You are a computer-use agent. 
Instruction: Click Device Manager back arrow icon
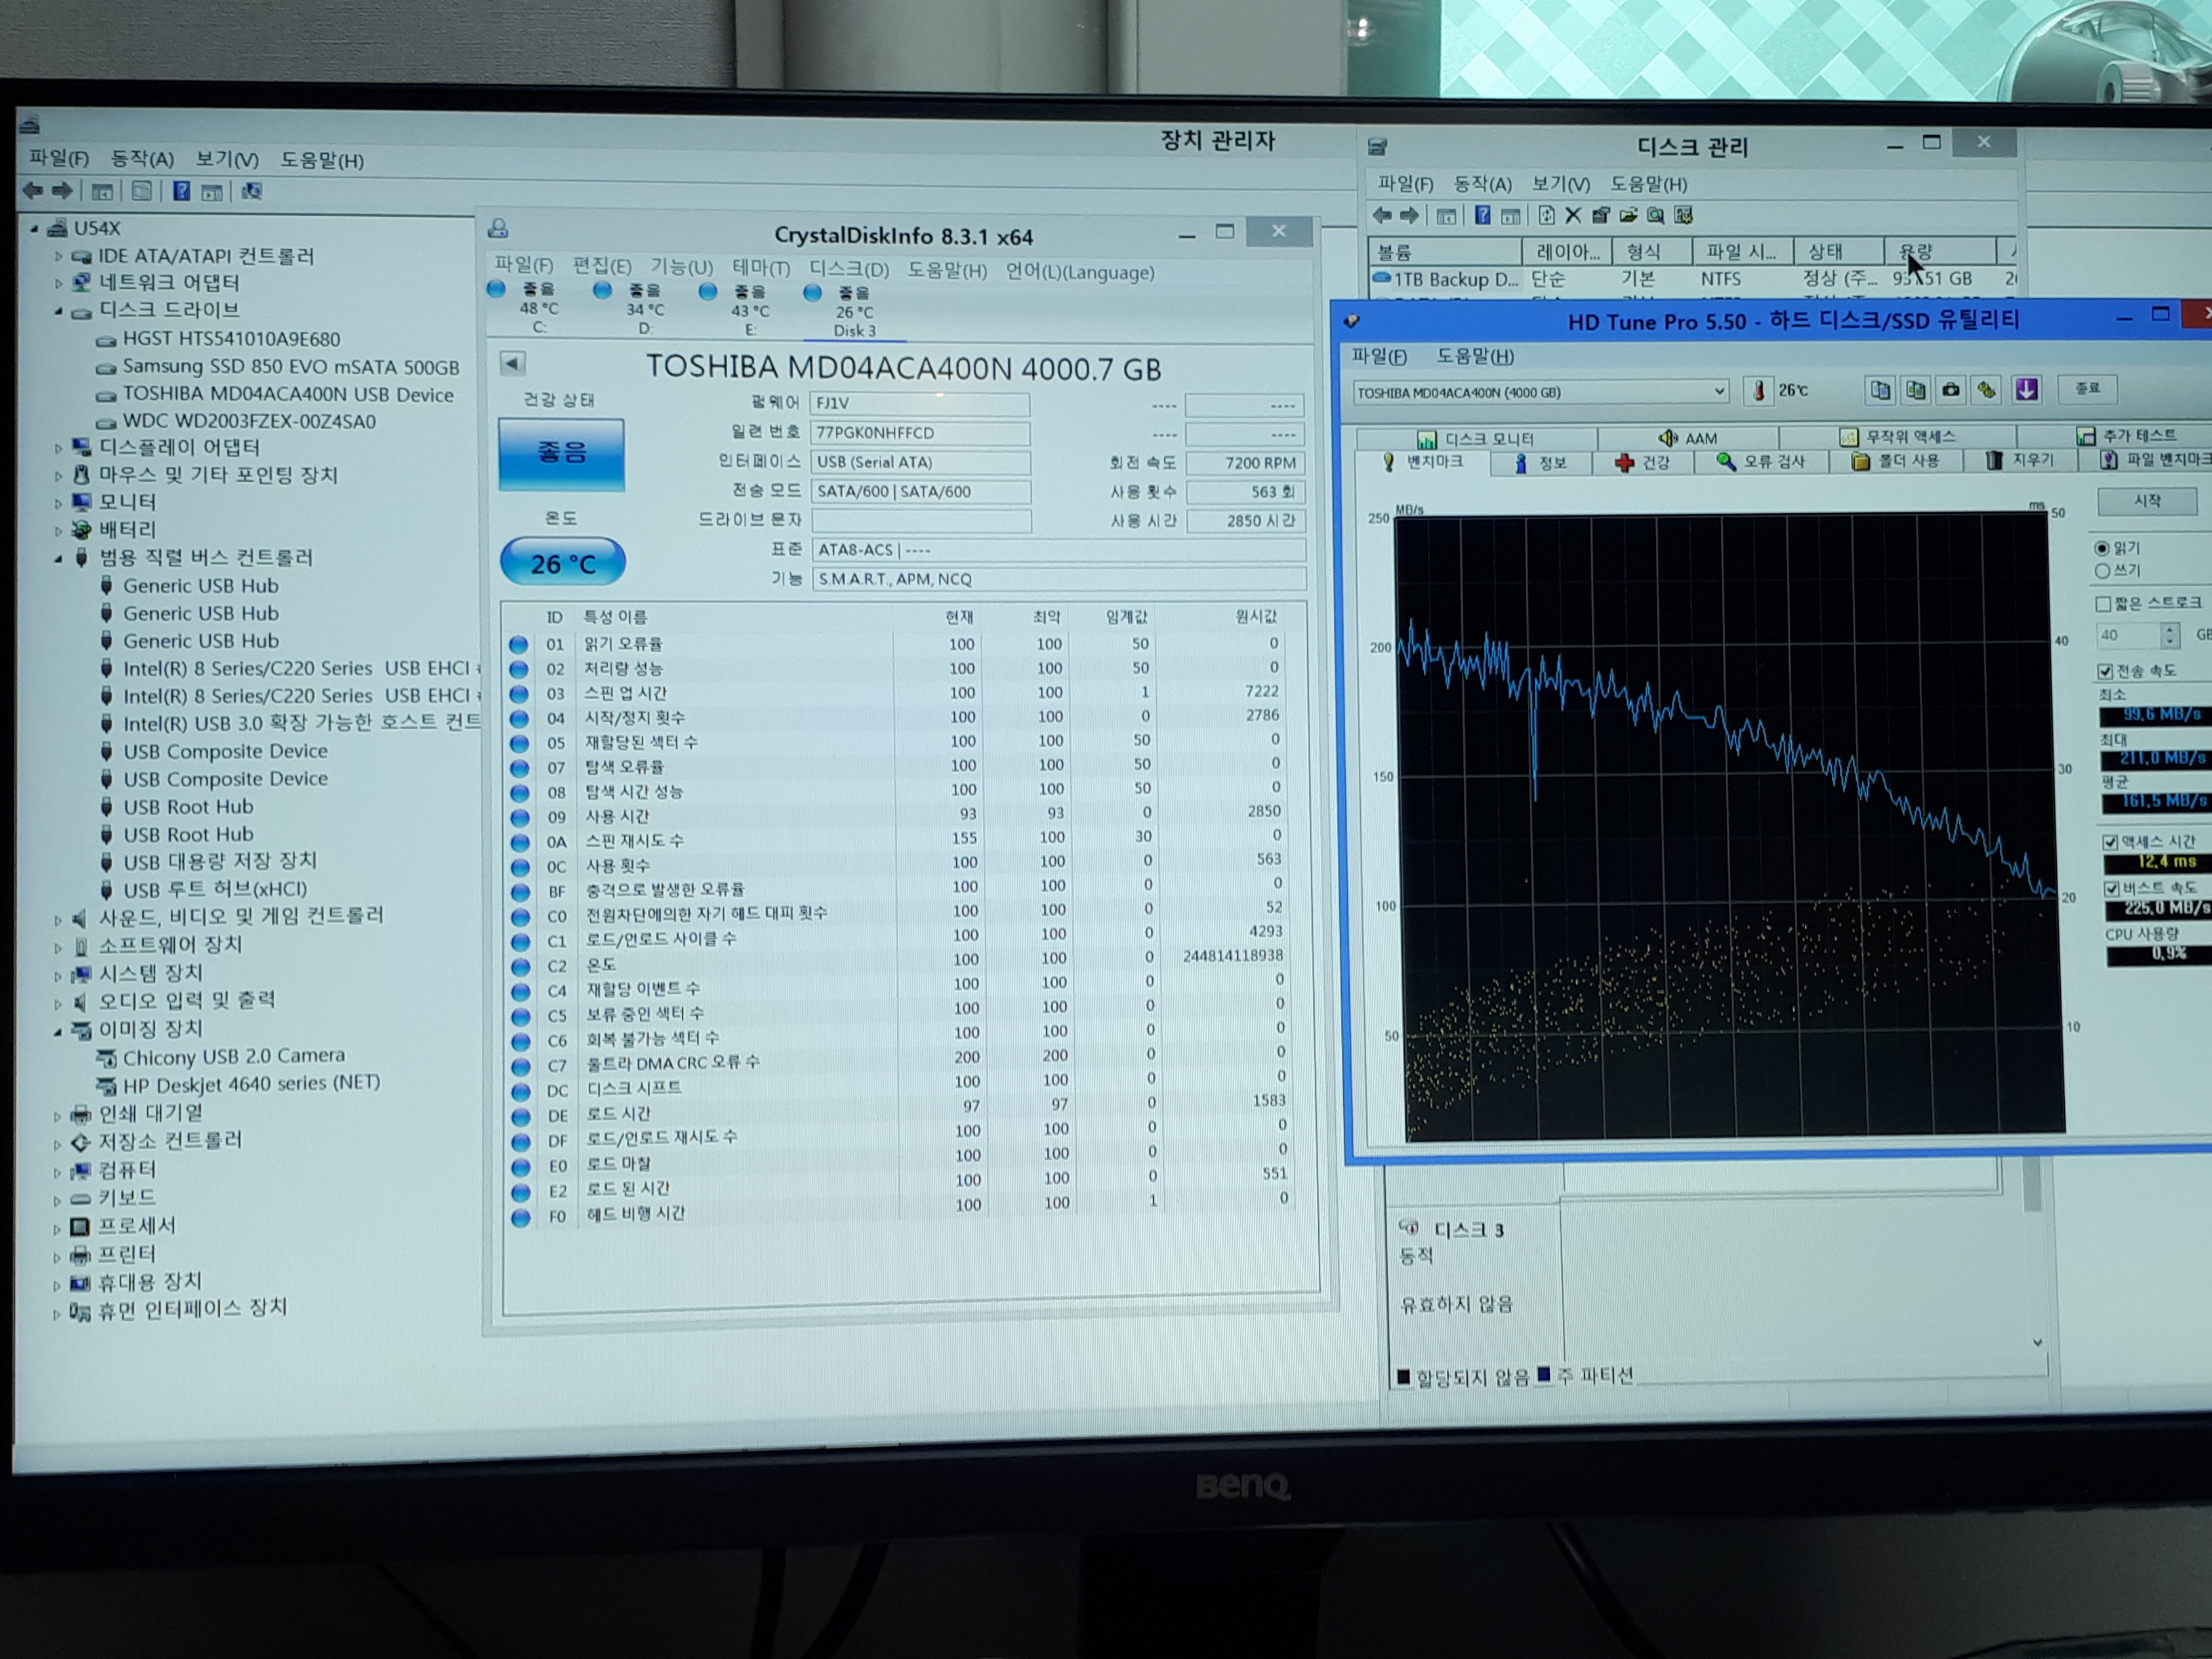tap(34, 190)
